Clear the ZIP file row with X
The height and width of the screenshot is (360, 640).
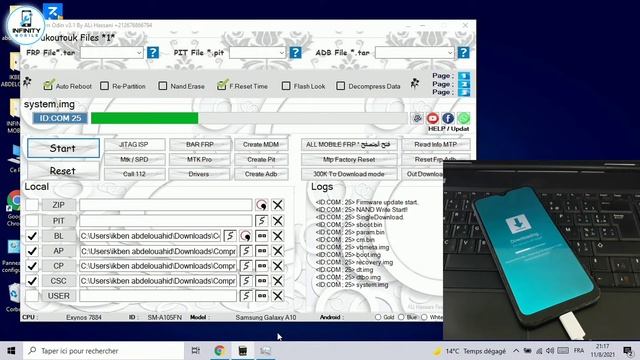coord(278,205)
